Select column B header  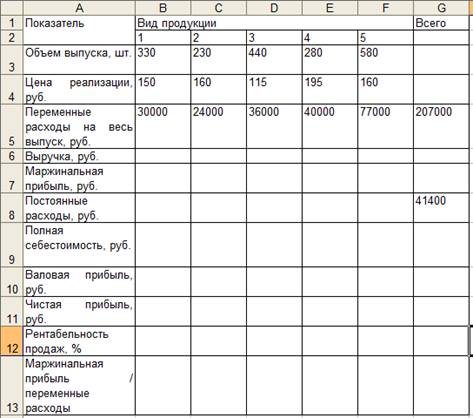click(163, 8)
